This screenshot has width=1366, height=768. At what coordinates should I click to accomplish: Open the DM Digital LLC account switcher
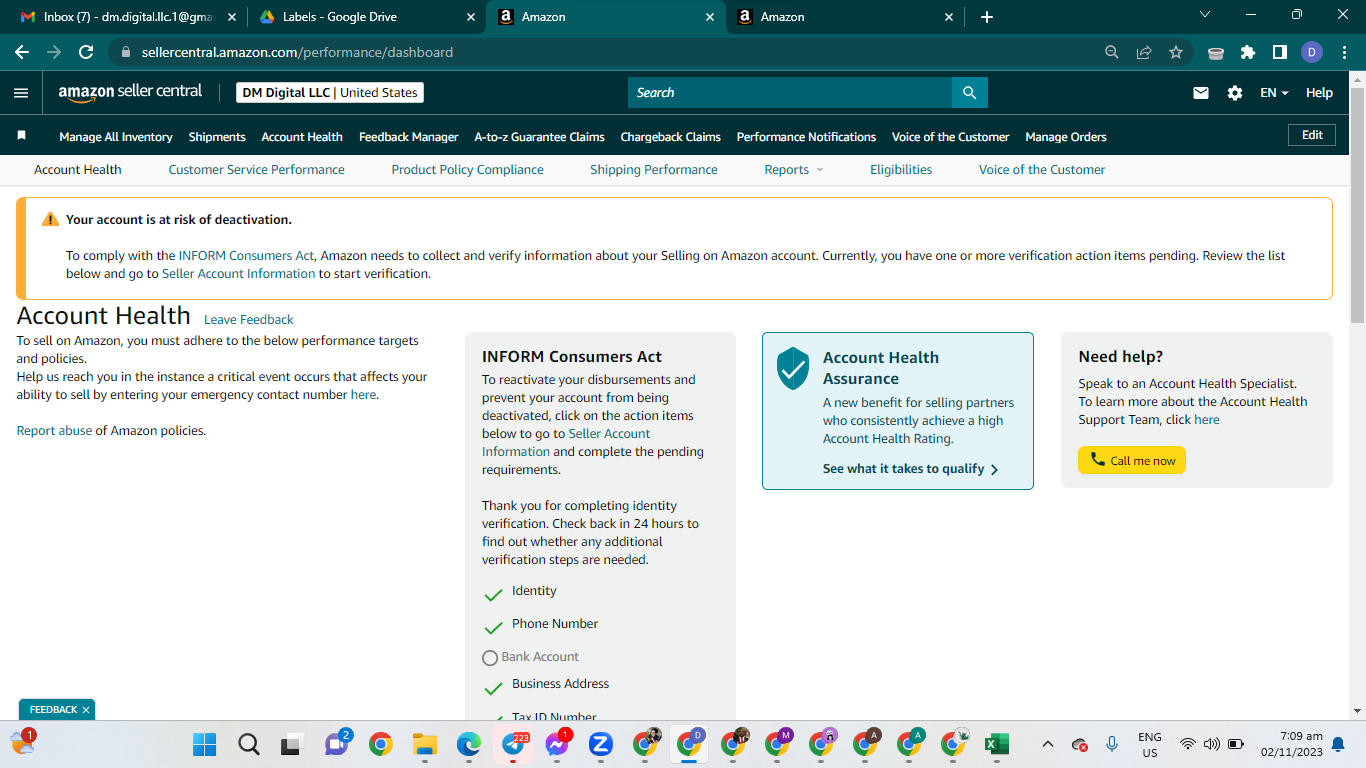click(330, 93)
